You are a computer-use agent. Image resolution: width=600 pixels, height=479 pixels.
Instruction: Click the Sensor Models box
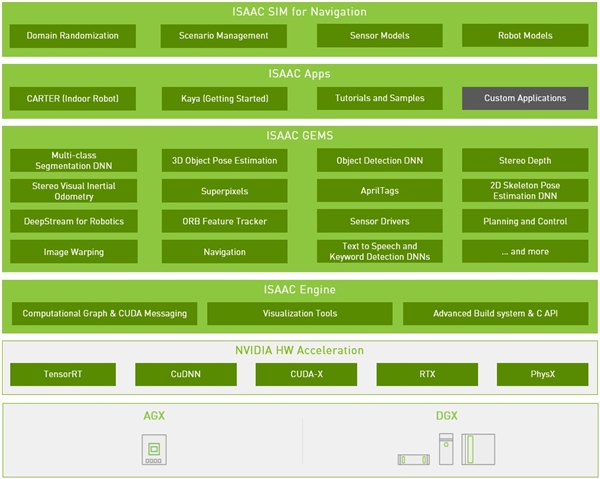(380, 36)
